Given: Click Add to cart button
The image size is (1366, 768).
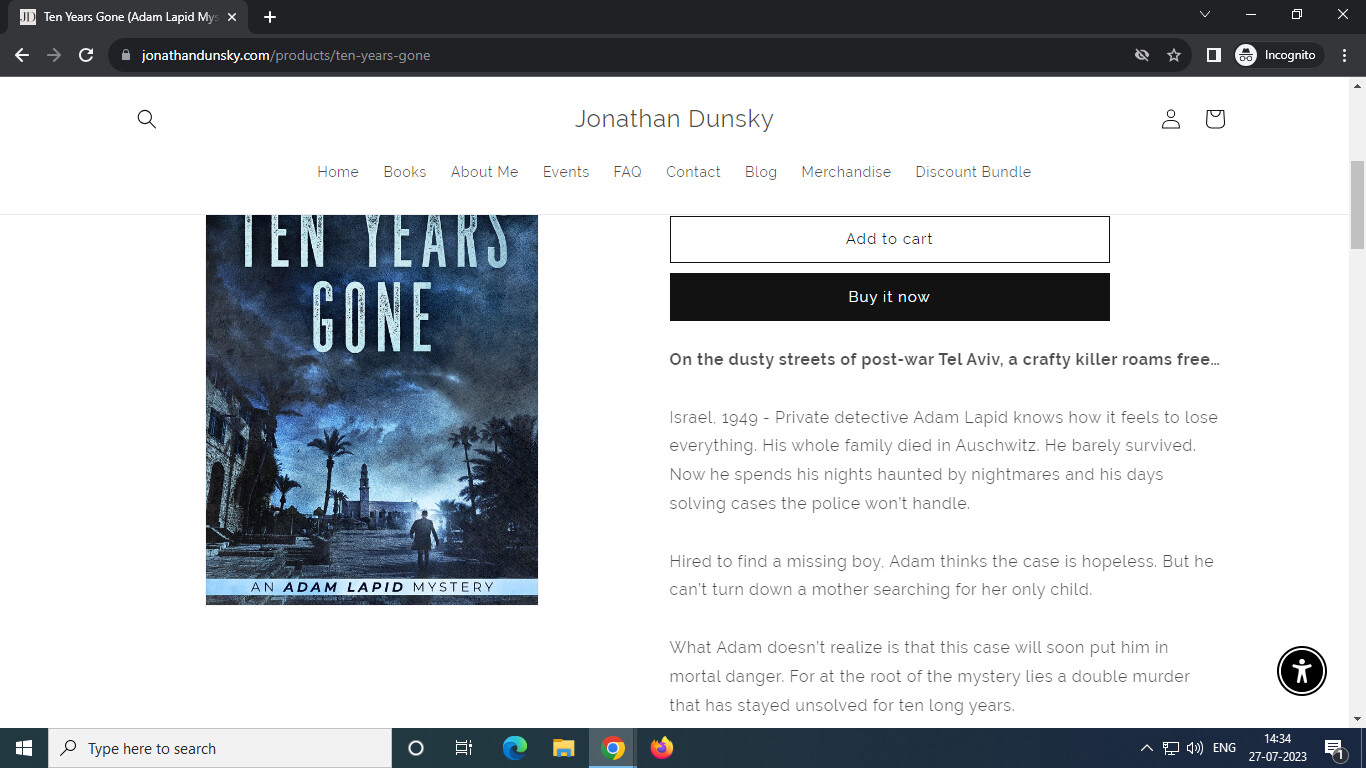Looking at the screenshot, I should click(x=890, y=239).
